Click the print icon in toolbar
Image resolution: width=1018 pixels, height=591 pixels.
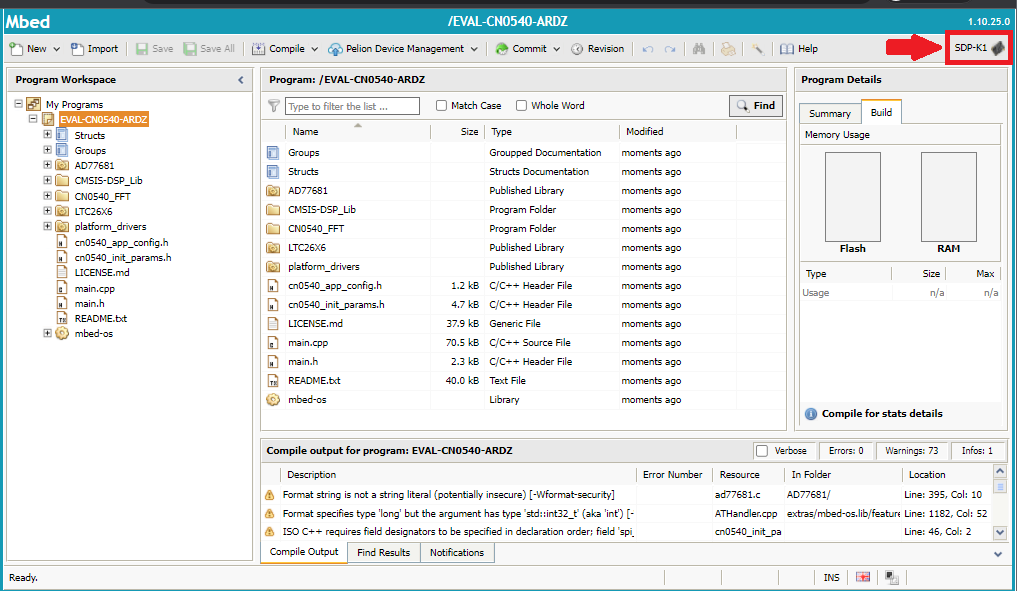pyautogui.click(x=728, y=49)
